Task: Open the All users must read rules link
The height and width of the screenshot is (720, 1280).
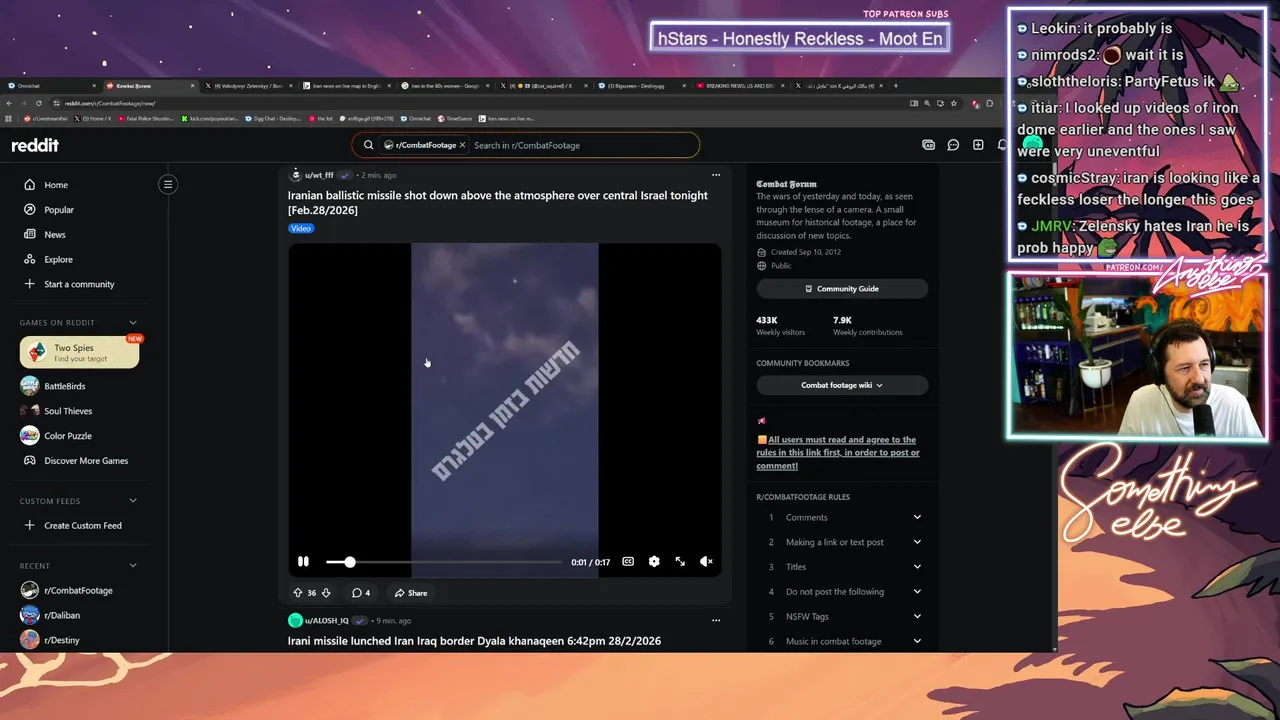Action: (838, 453)
